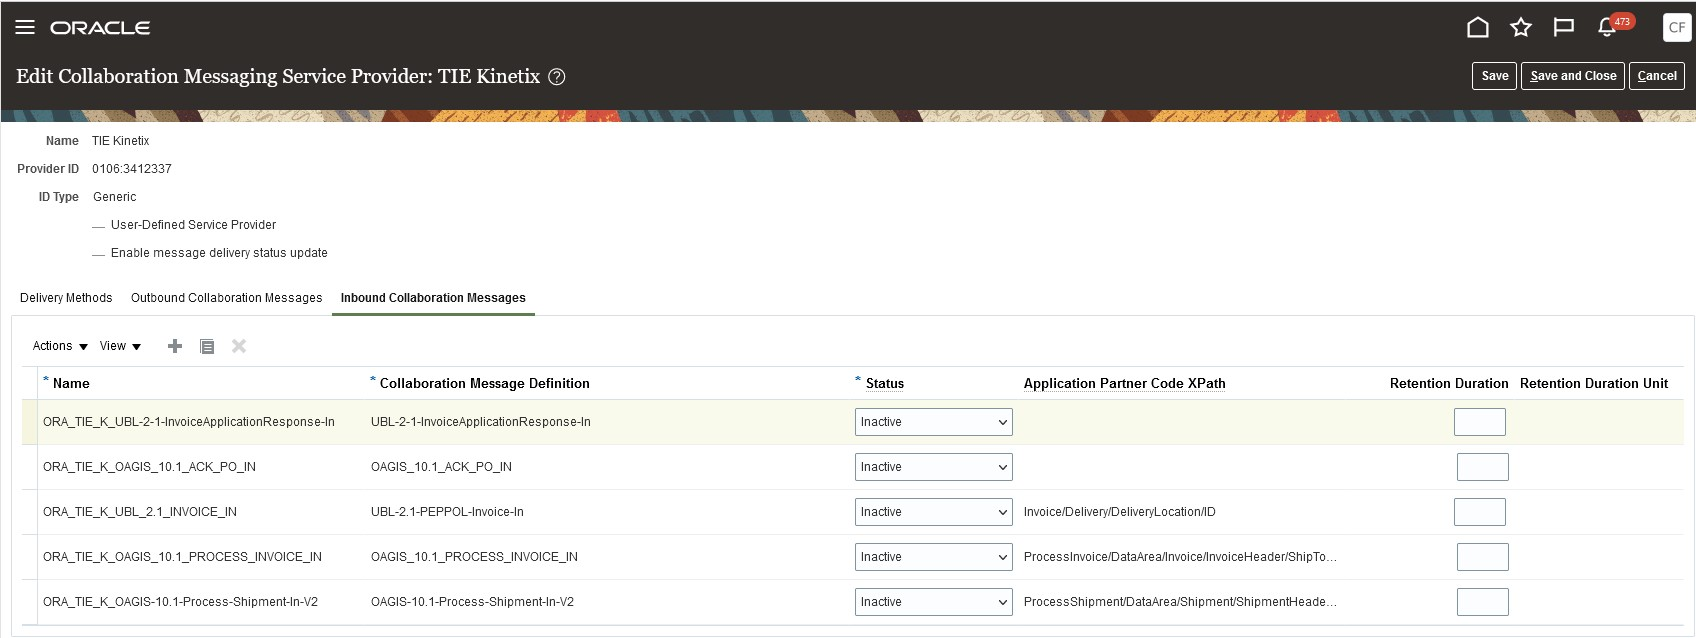
Task: Add a new row with plus icon
Action: [x=175, y=346]
